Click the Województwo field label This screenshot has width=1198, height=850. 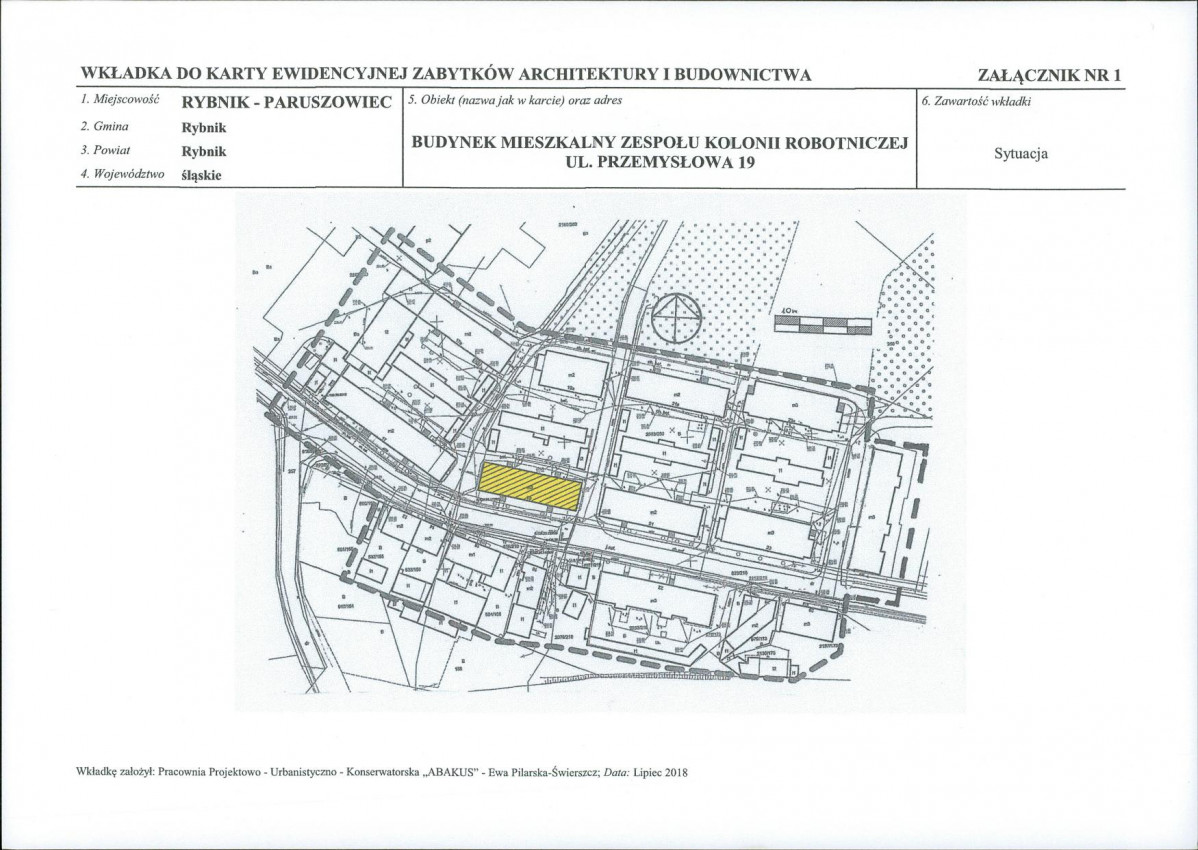[x=122, y=174]
